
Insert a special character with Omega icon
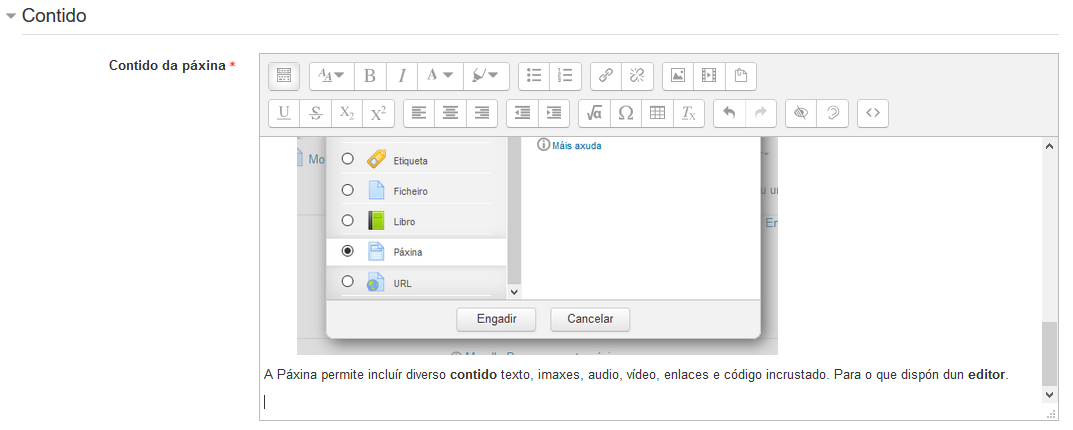pyautogui.click(x=626, y=113)
